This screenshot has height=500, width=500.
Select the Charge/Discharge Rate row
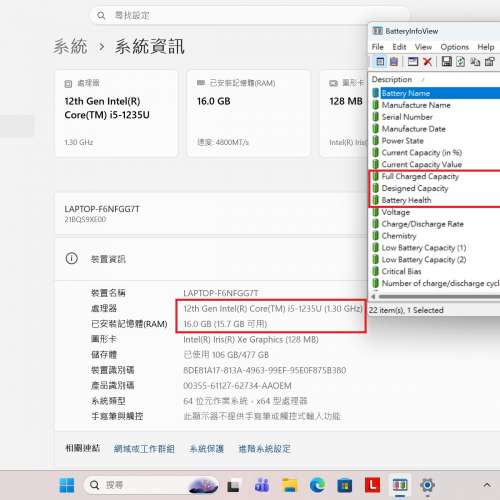pos(436,224)
